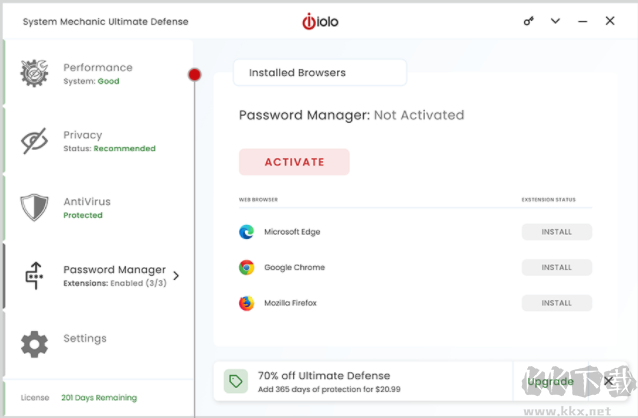Install the Google Chrome extension
Screen dimensions: 638x418
click(x=556, y=267)
